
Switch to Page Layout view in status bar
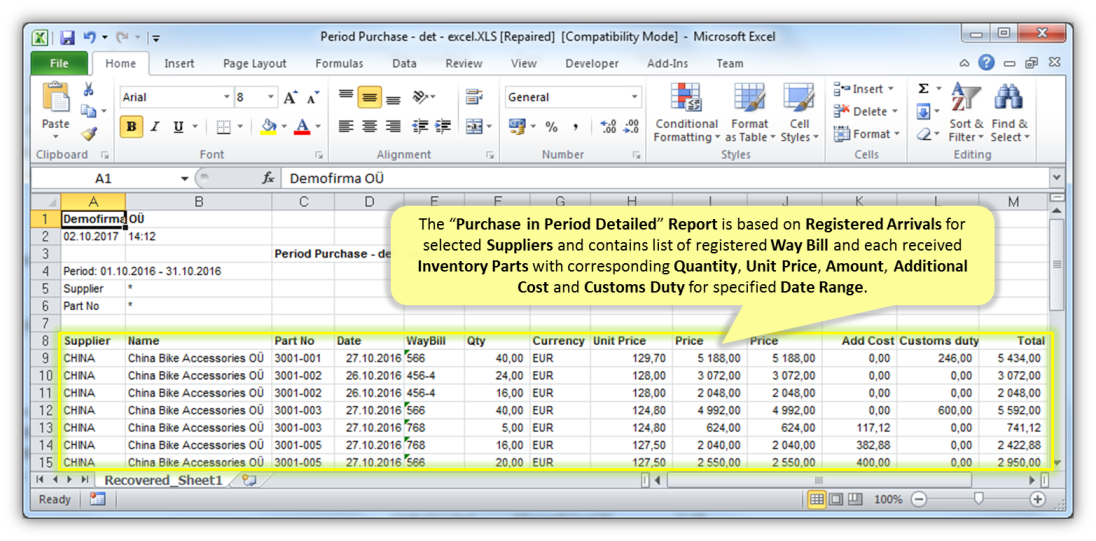point(836,499)
